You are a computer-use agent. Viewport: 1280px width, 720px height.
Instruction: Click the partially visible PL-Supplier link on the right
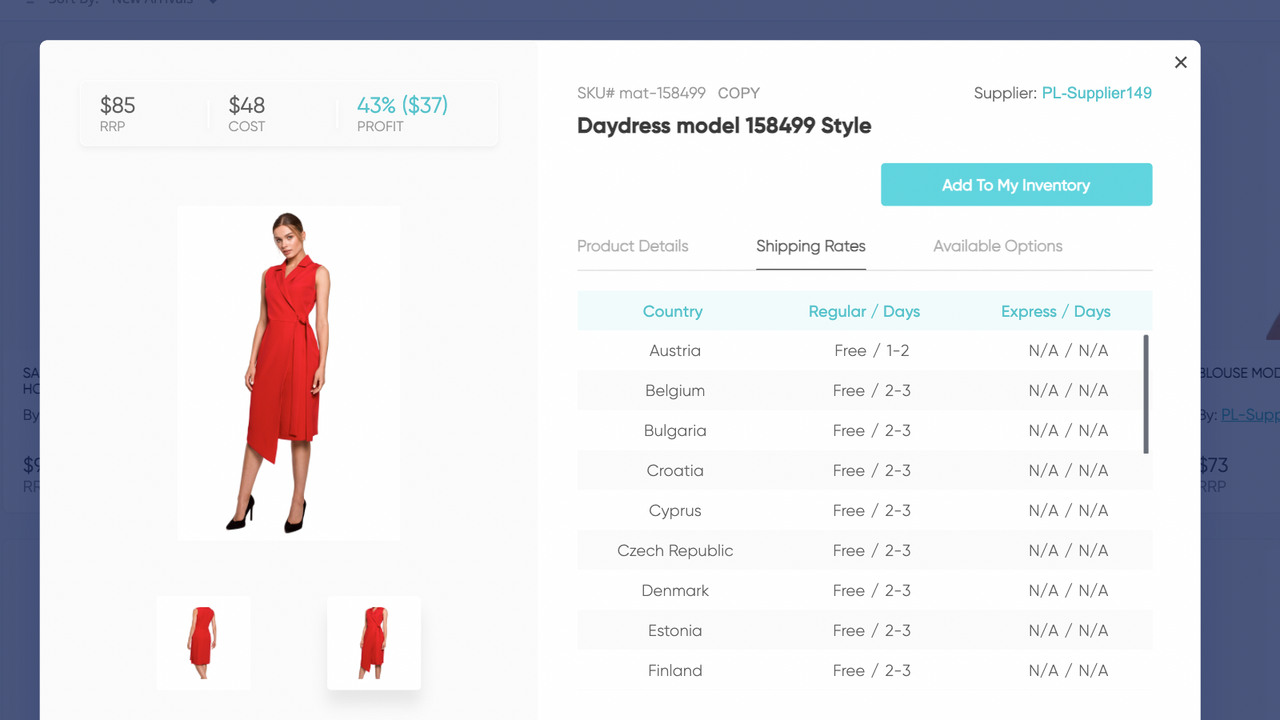click(1250, 414)
